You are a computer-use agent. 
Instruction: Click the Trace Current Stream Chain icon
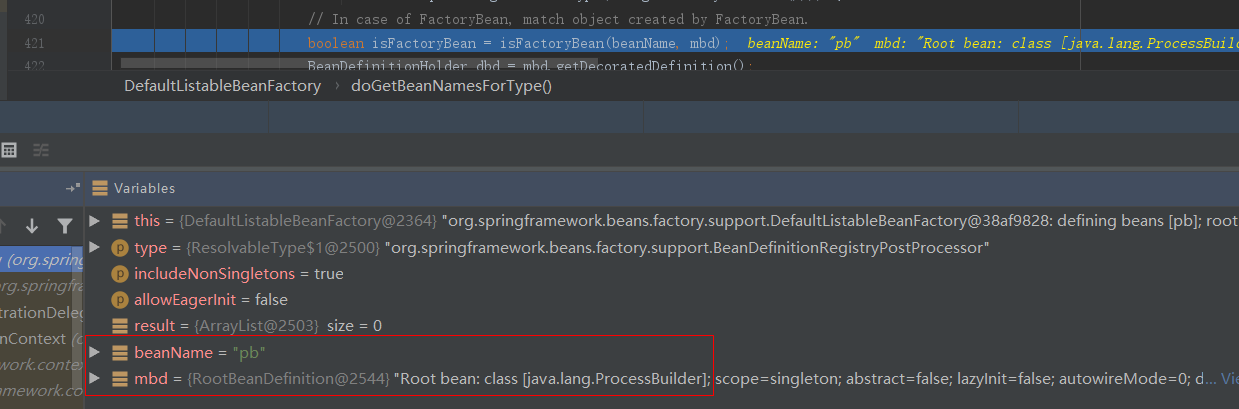point(41,150)
